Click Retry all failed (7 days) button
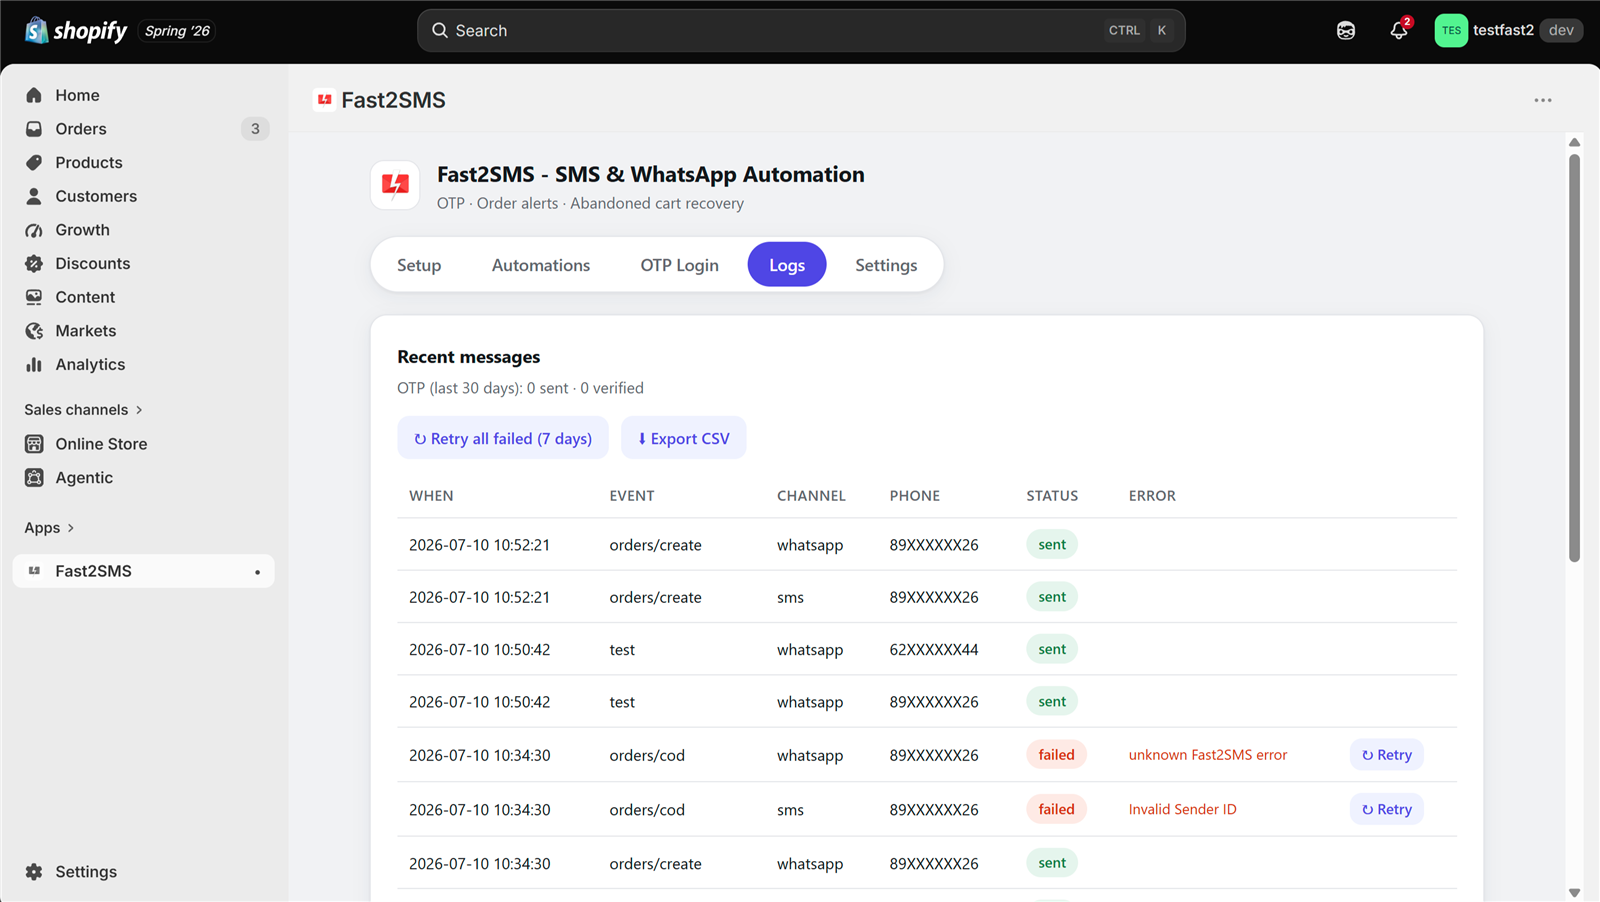 [x=503, y=438]
